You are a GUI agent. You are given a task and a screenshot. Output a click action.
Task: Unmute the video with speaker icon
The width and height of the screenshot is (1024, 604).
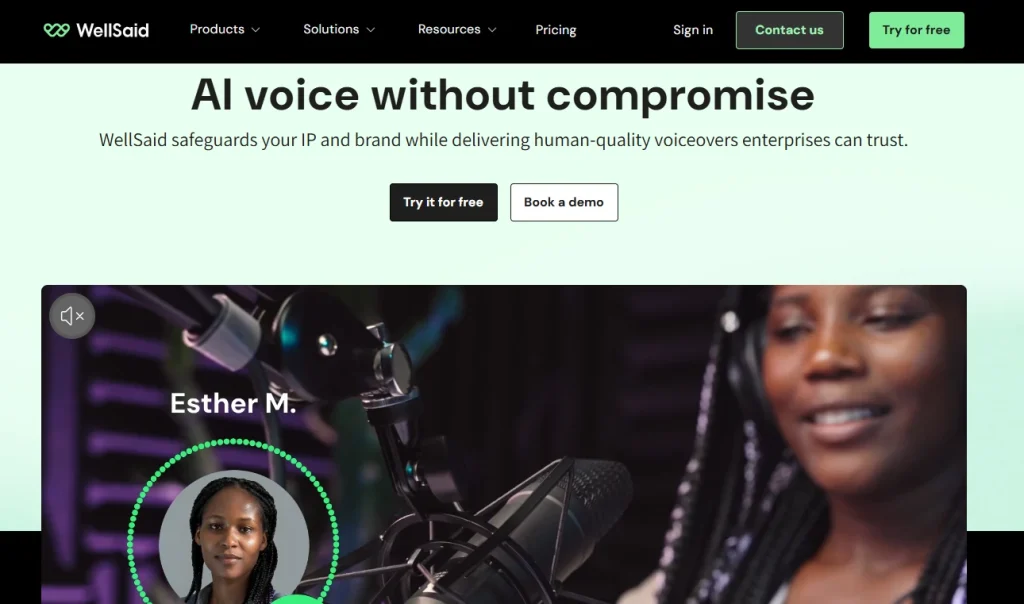72,316
